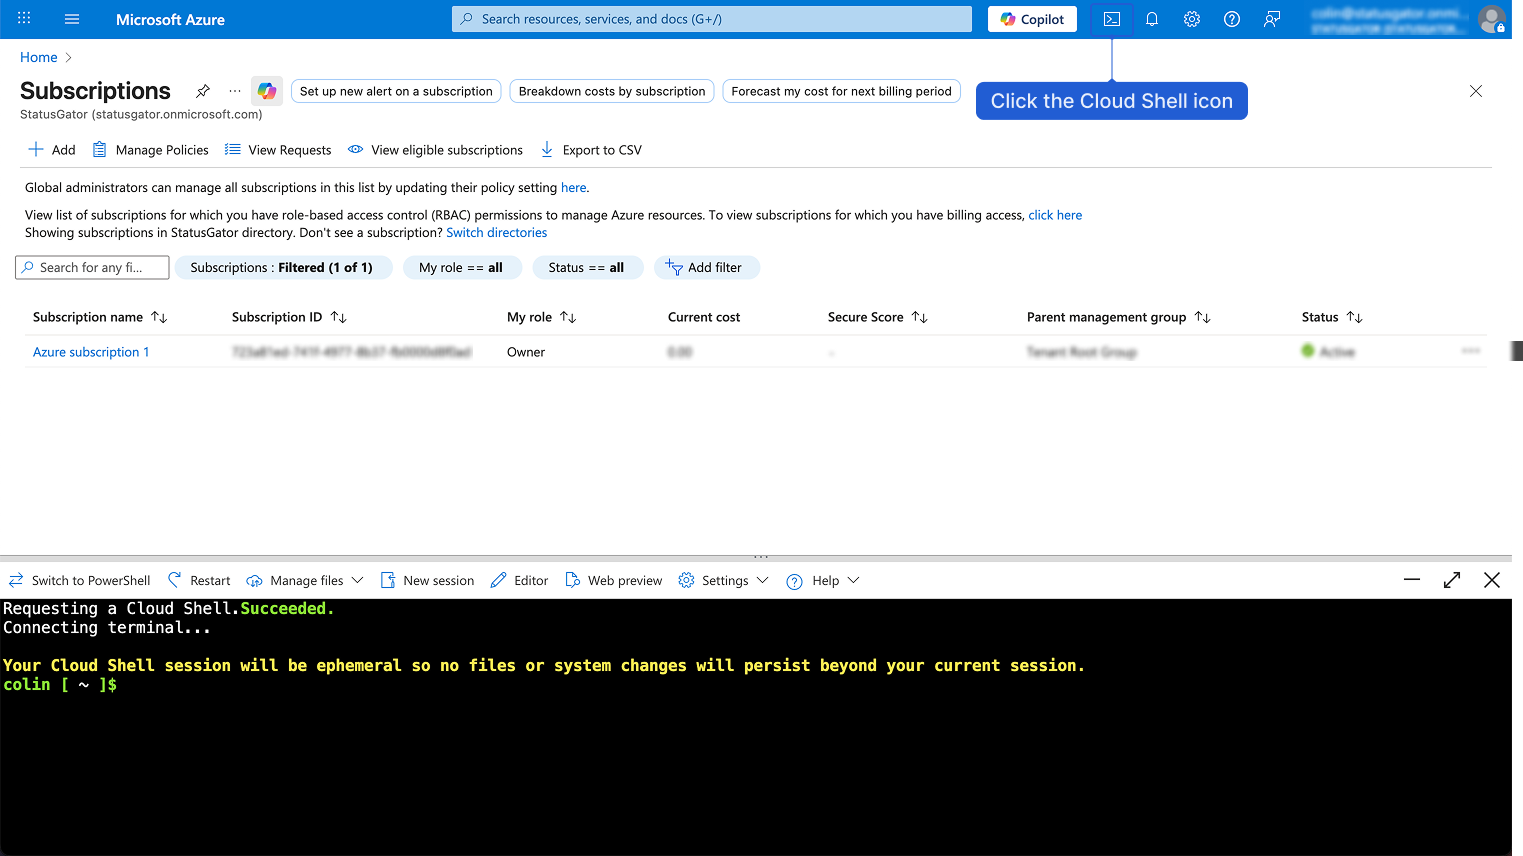Screen dimensions: 1523x856
Task: Open the Cloud Shell Editor
Action: coord(519,580)
